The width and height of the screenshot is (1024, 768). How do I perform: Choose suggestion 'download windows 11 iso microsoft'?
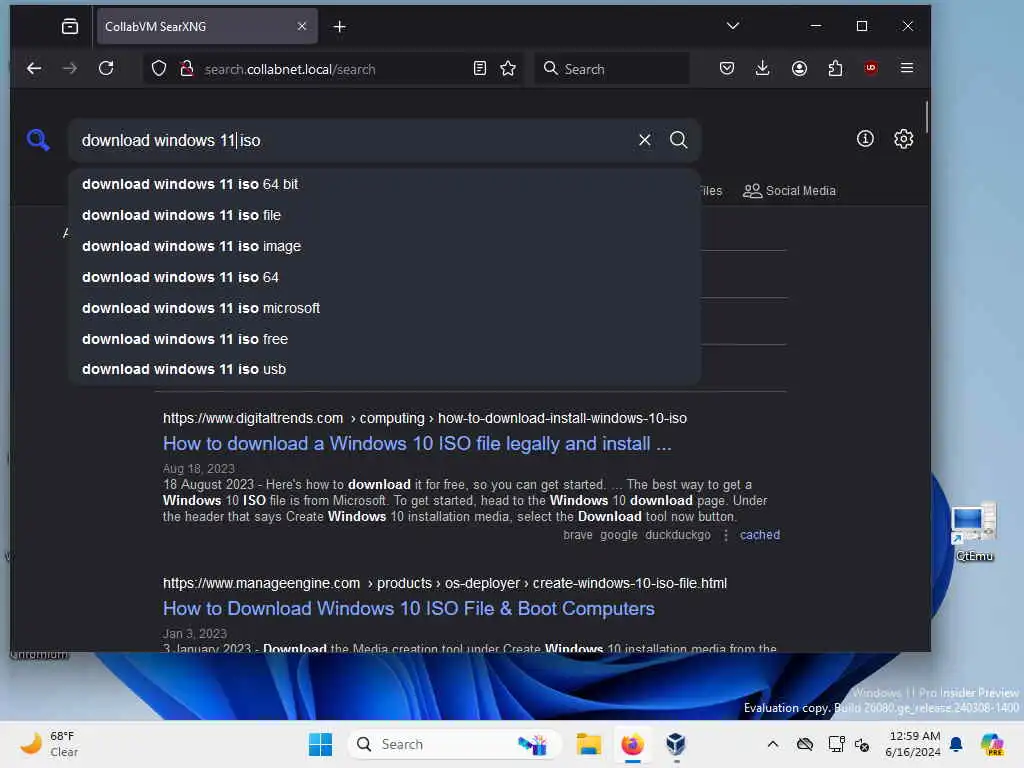pos(385,308)
